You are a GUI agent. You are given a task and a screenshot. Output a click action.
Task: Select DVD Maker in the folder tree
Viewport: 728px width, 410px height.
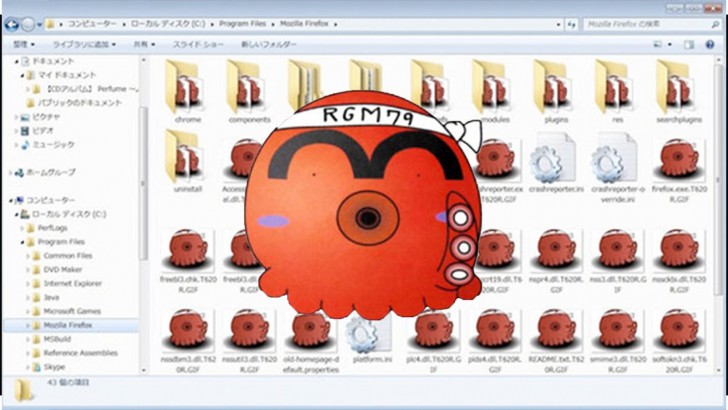pos(63,270)
